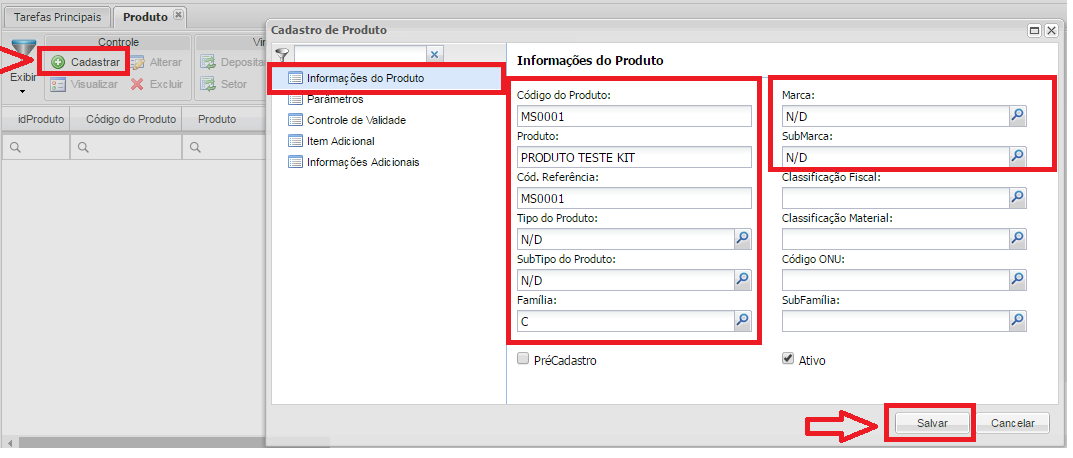The image size is (1073, 458).
Task: Open the Código ONU lookup icon
Action: [1017, 280]
